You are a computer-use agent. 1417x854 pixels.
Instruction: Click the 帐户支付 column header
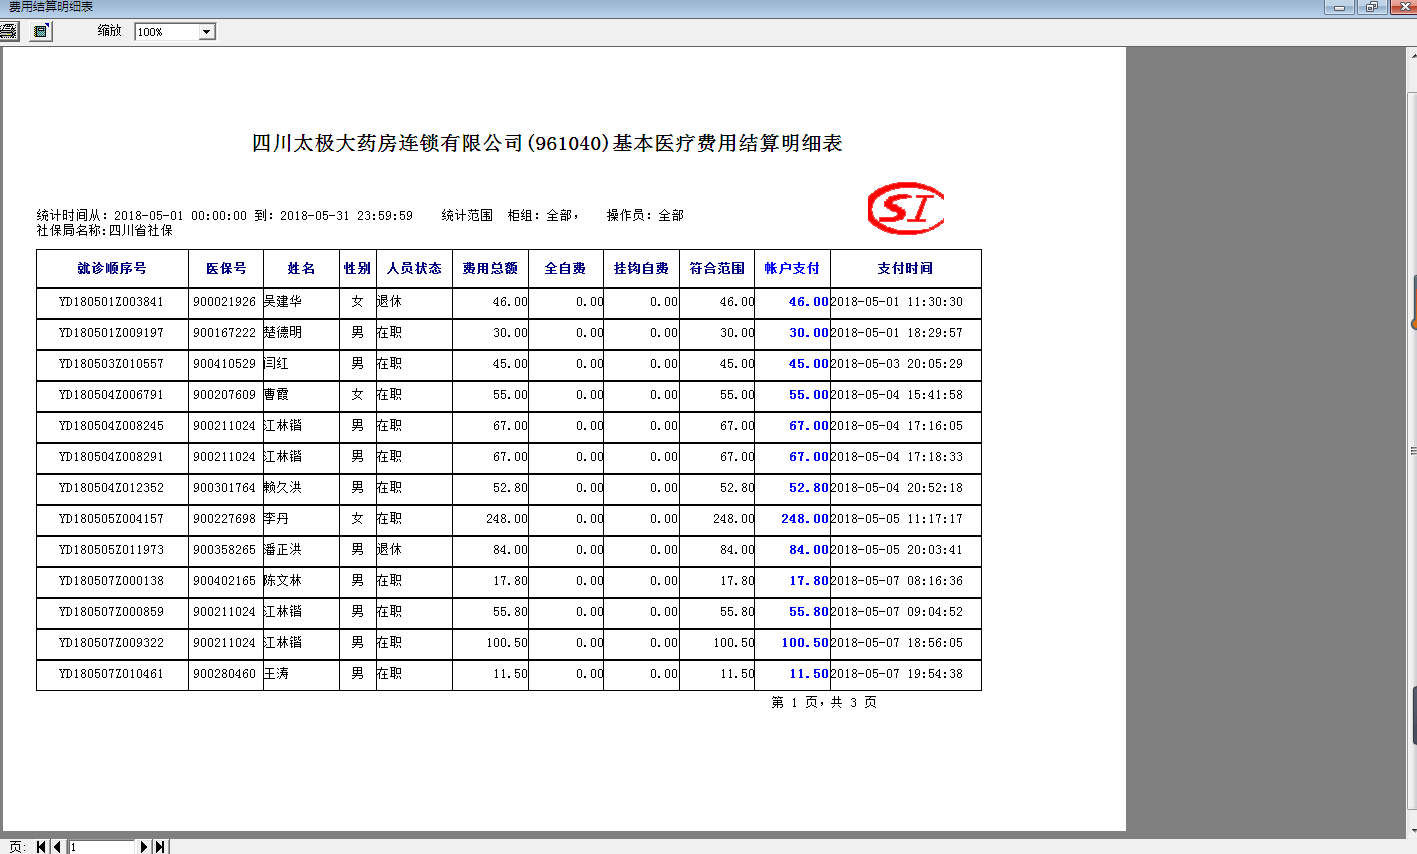[792, 268]
